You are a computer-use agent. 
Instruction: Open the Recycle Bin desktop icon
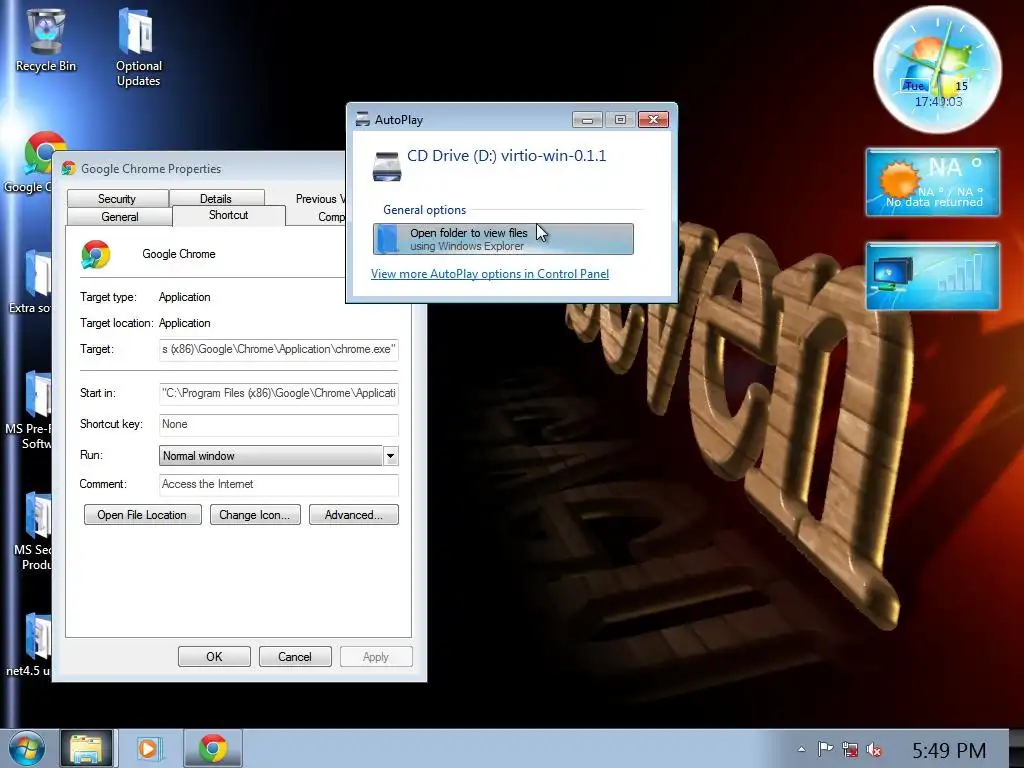pos(46,38)
